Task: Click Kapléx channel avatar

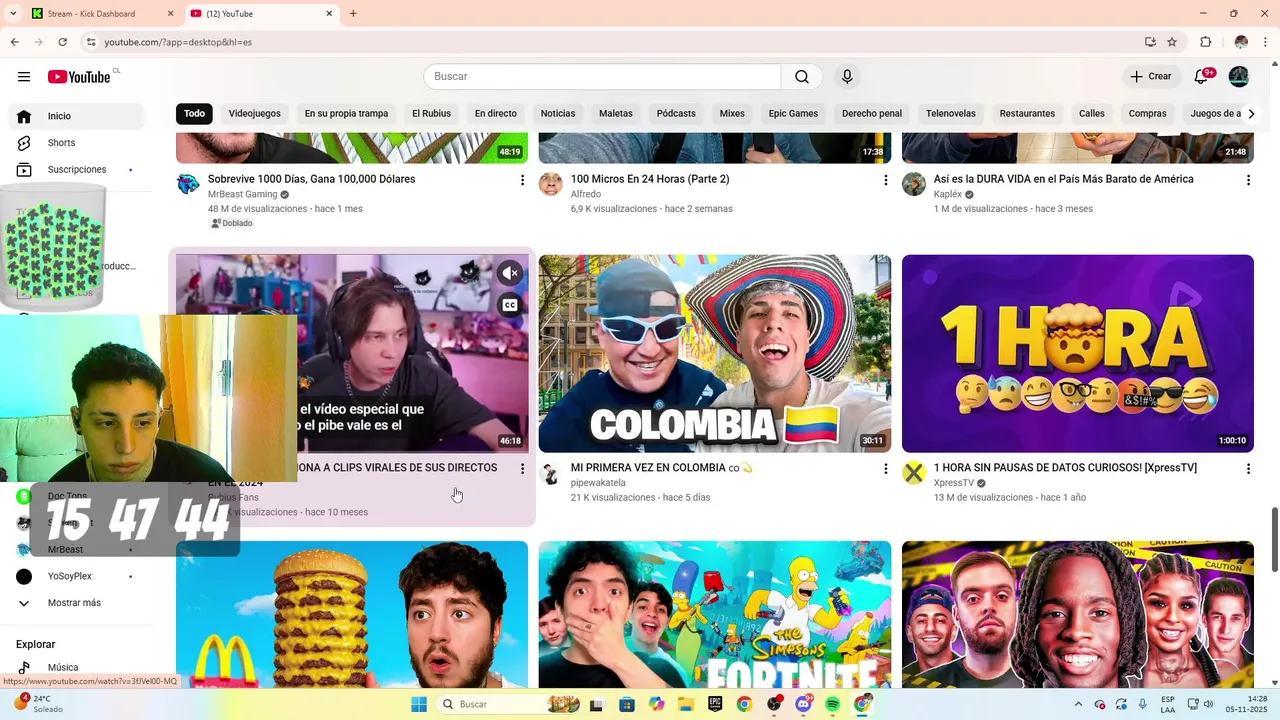Action: [x=914, y=184]
